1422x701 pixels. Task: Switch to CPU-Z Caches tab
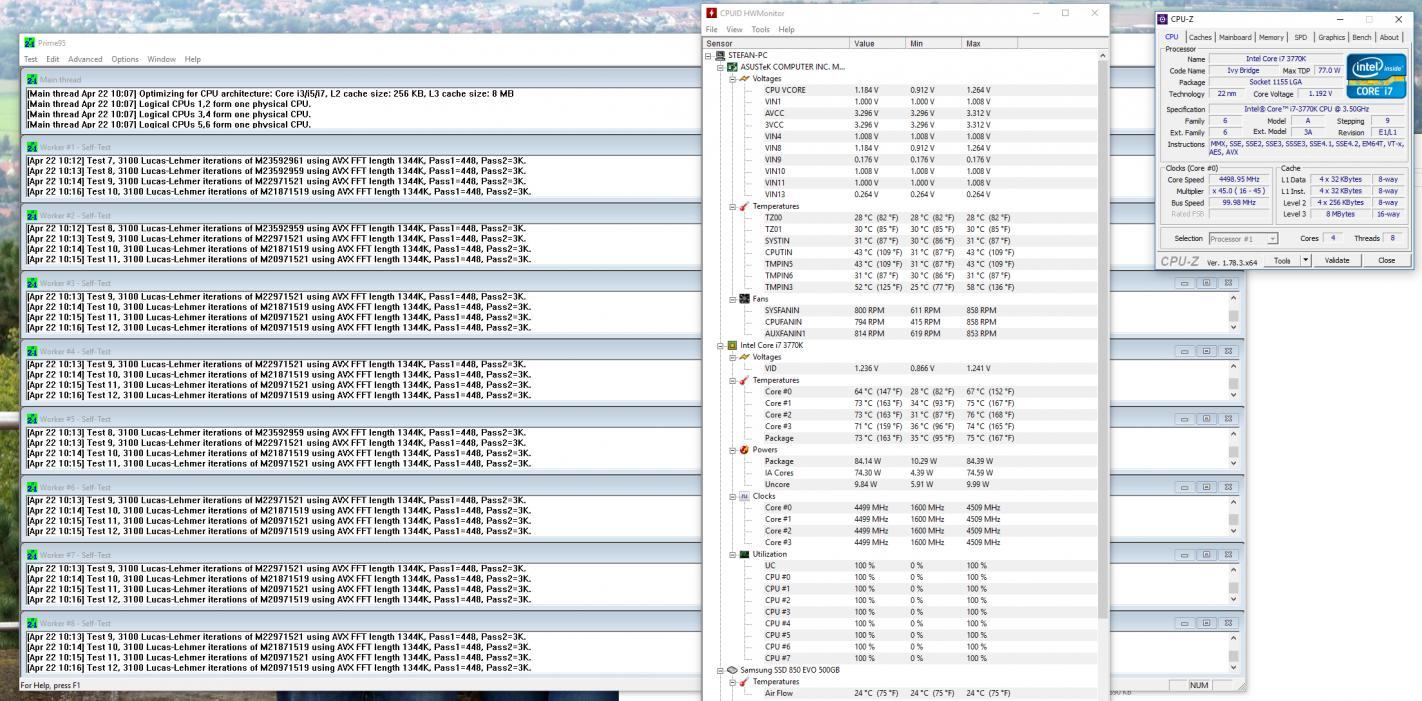point(1200,37)
